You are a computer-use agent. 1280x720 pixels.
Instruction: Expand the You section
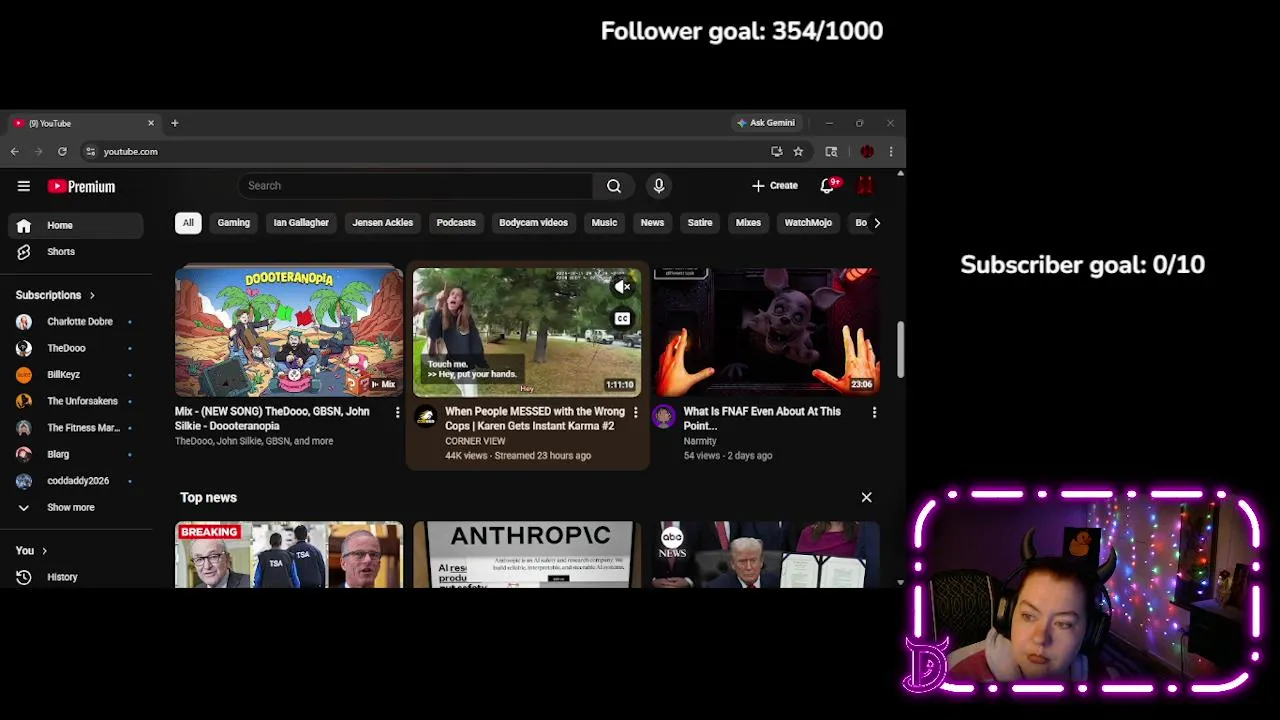point(31,550)
